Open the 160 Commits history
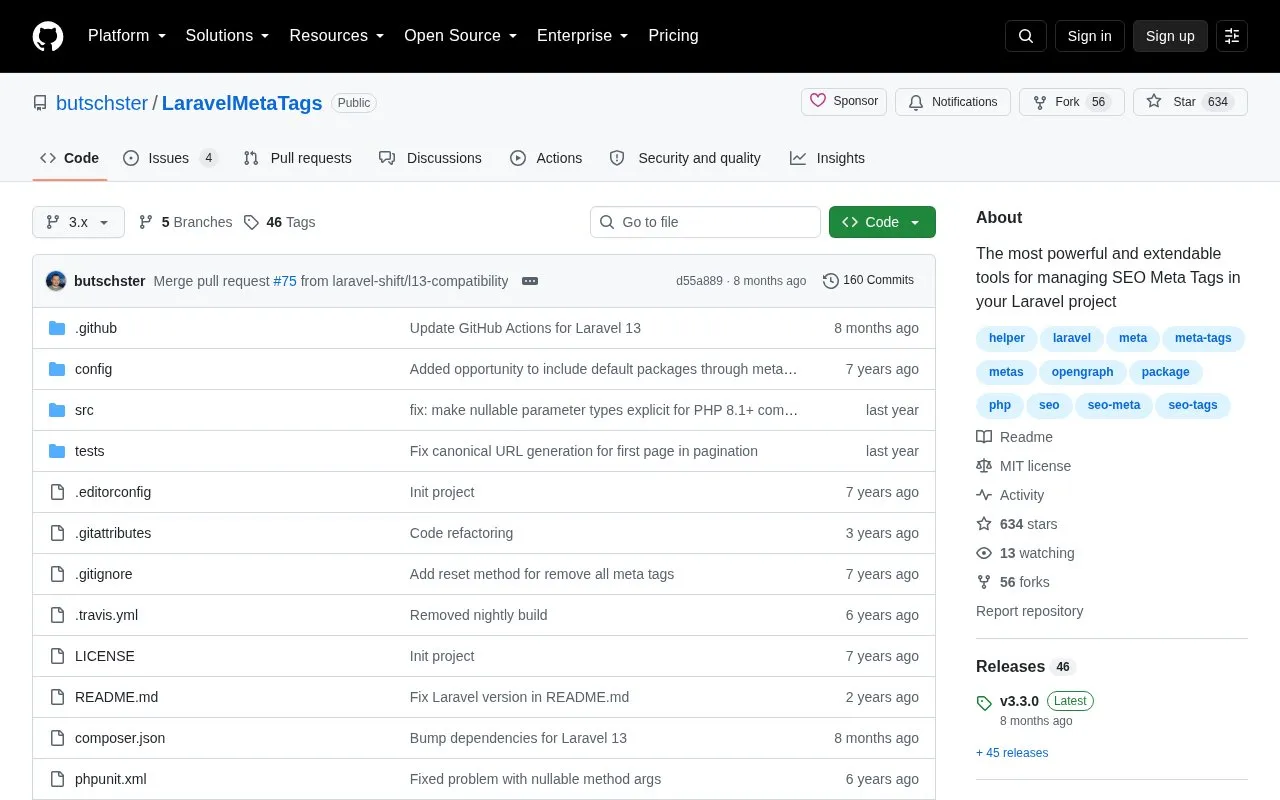Viewport: 1280px width, 800px height. coord(868,281)
